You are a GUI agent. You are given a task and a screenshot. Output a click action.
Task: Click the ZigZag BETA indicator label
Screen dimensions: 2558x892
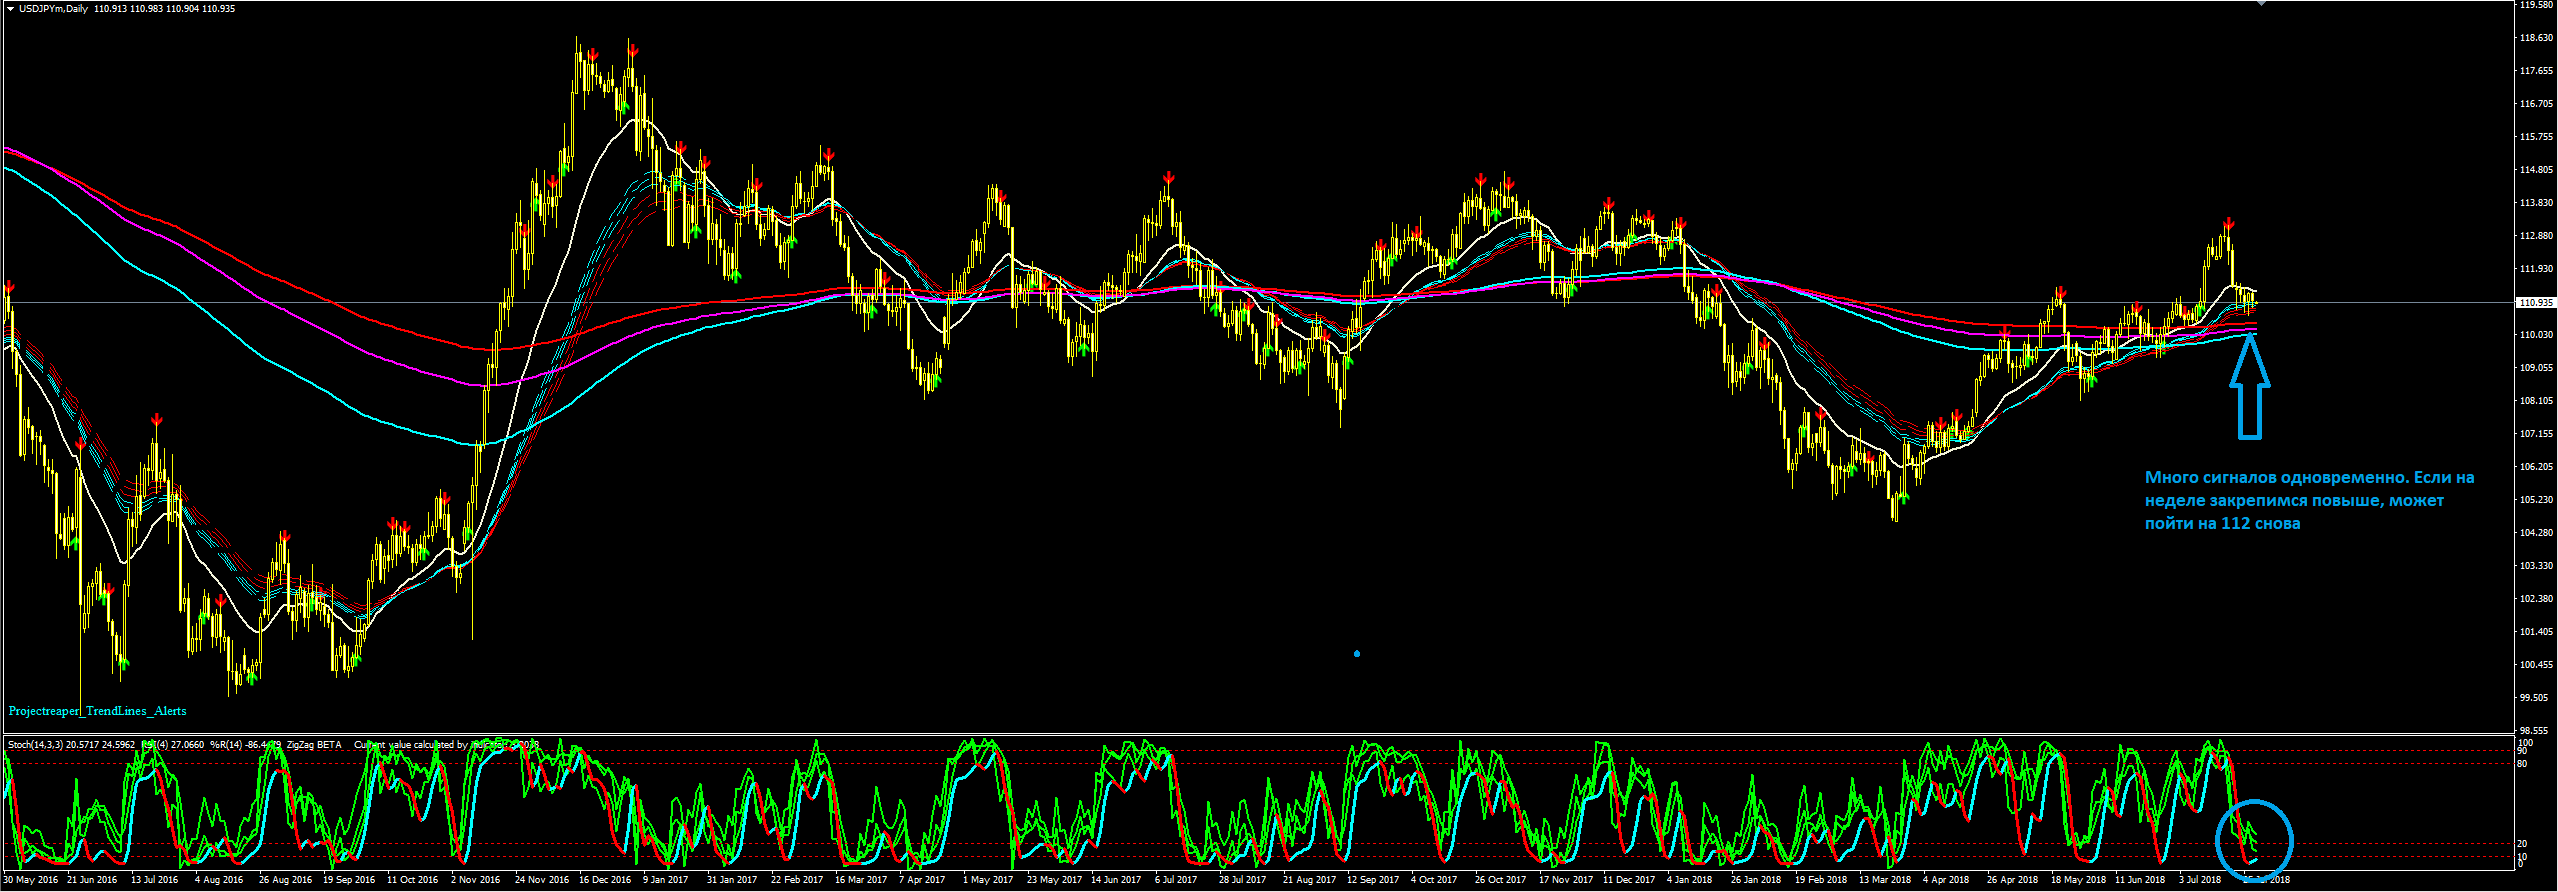click(x=314, y=745)
